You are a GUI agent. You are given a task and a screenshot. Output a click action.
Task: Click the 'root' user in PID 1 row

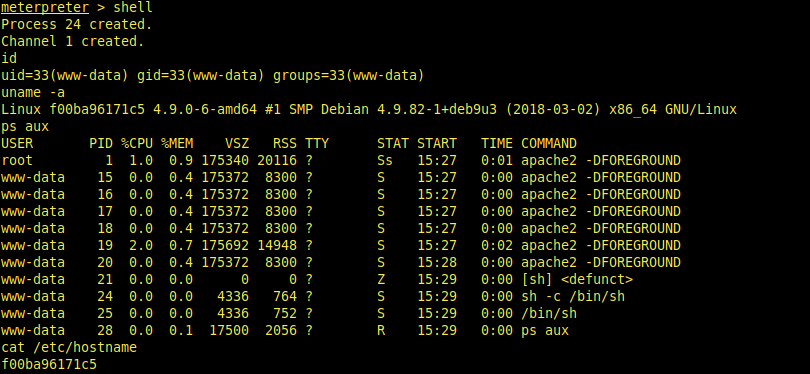click(17, 160)
